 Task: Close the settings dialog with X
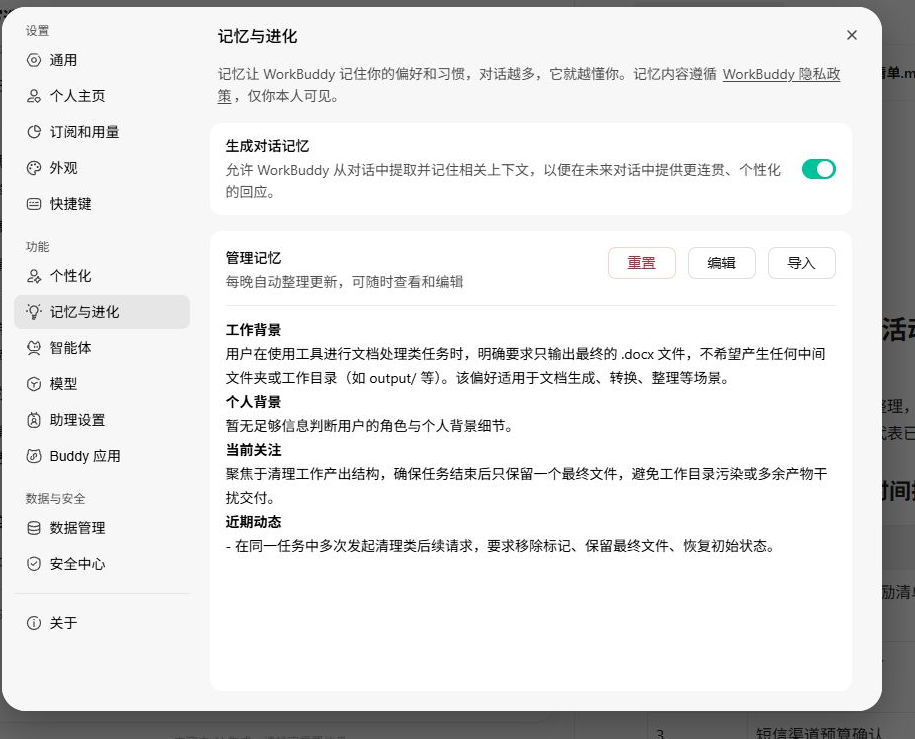coord(851,35)
